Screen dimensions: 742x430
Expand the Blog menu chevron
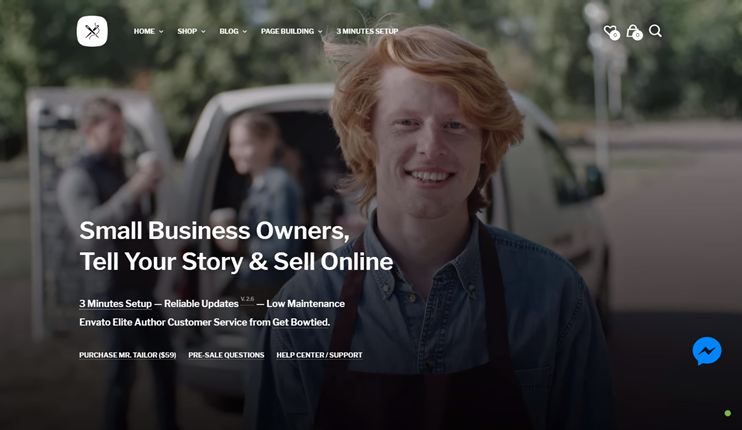[245, 32]
